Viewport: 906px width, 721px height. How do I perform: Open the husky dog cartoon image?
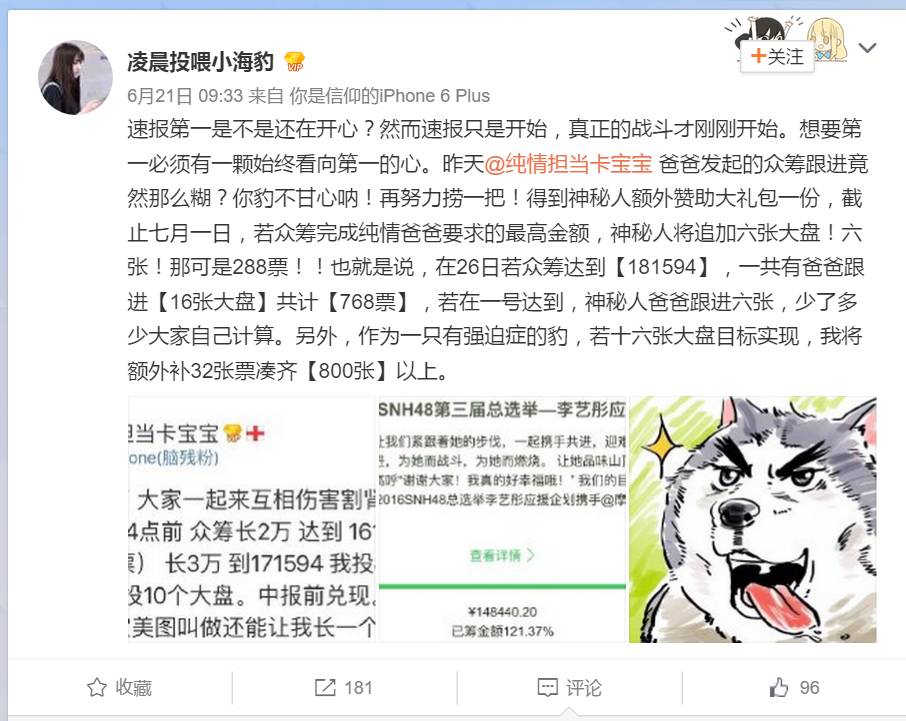click(x=753, y=519)
